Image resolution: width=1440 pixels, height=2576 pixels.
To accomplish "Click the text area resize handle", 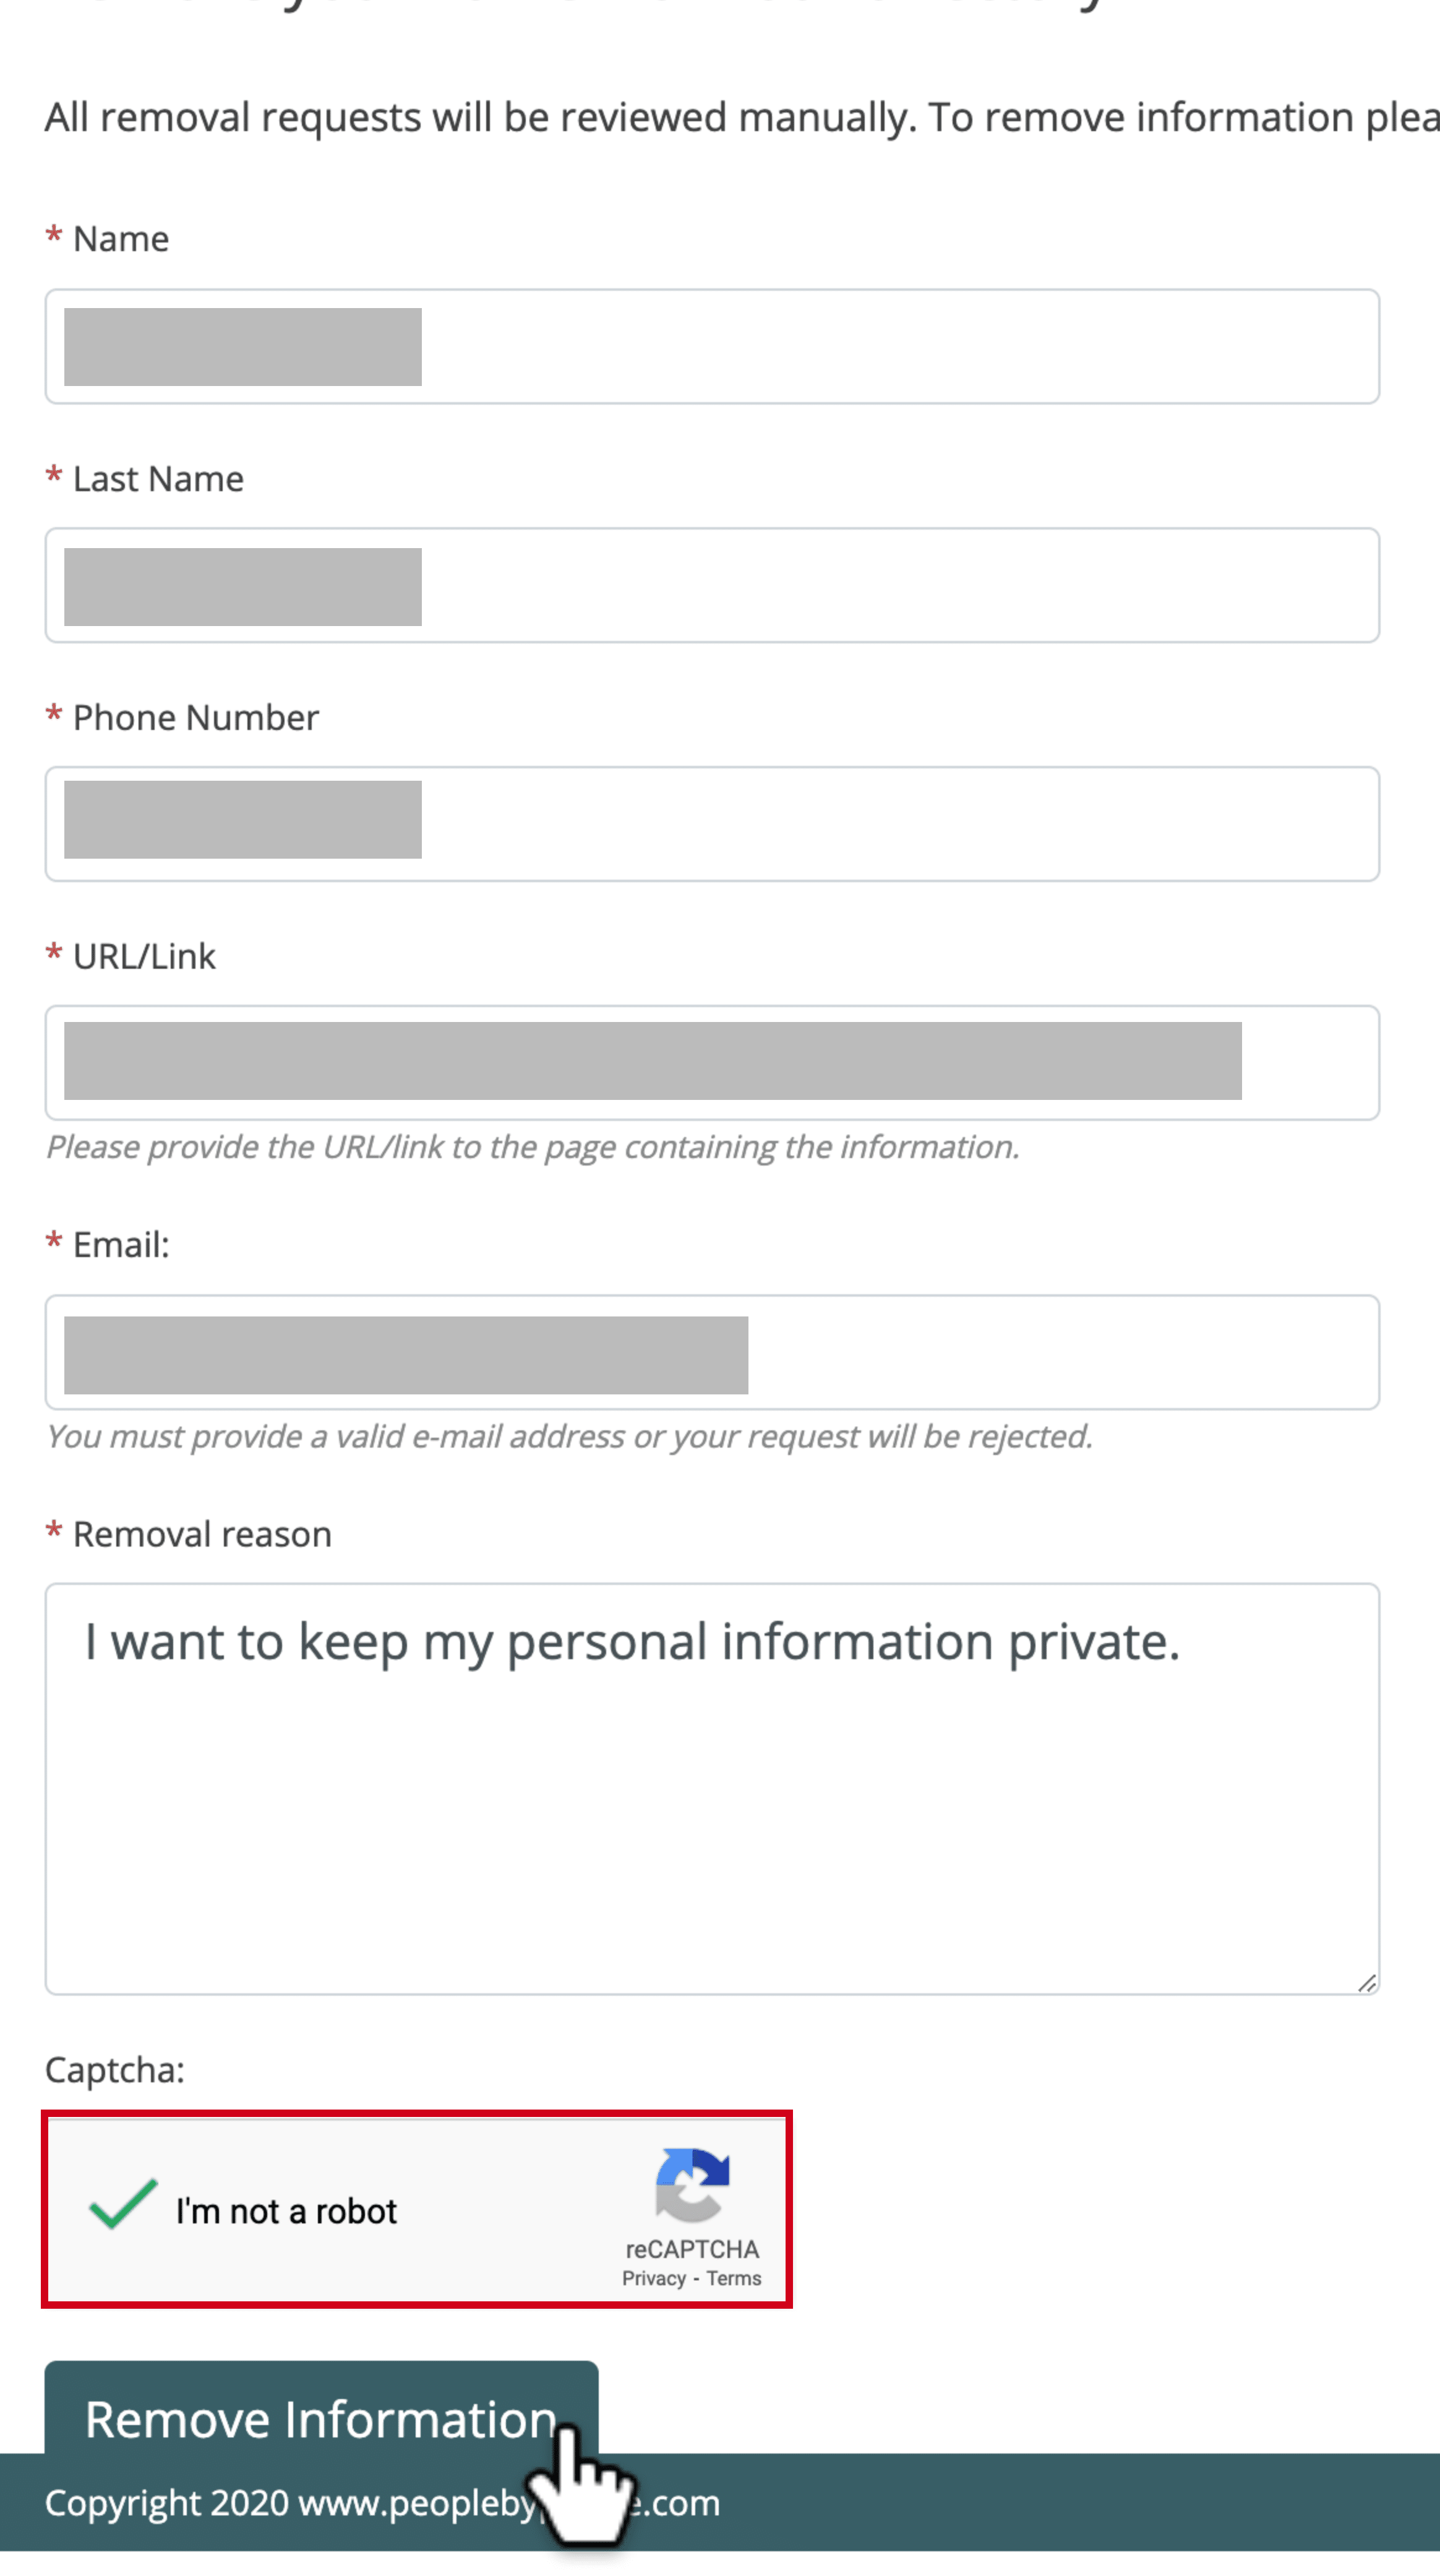I will click(1367, 1982).
